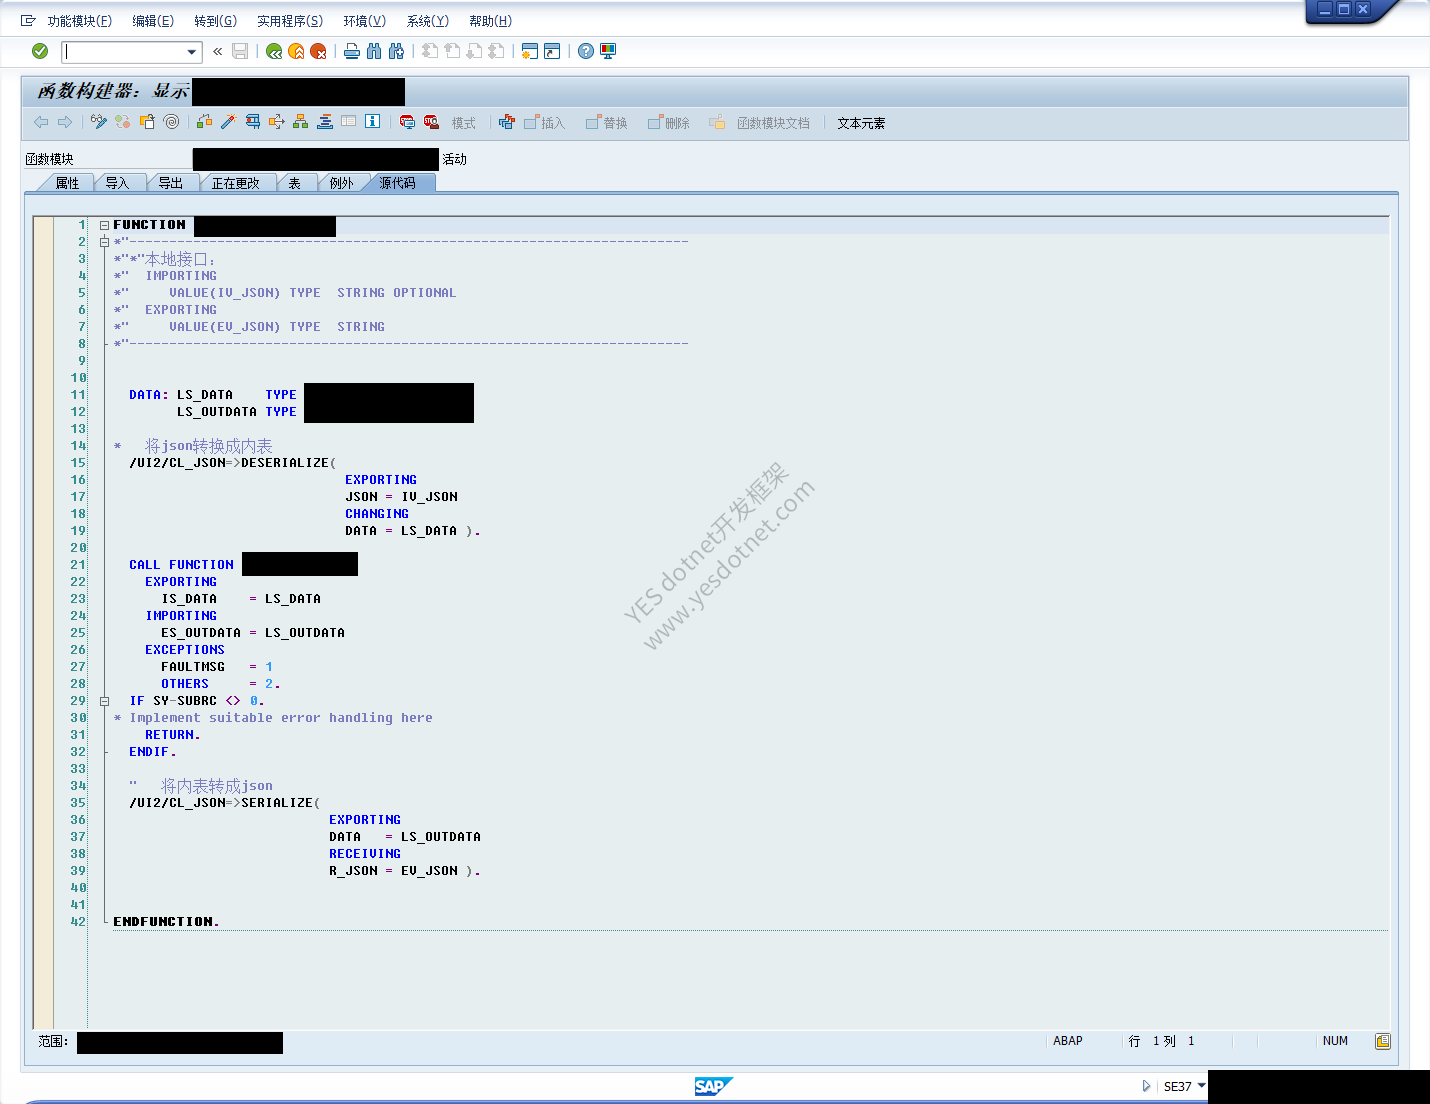Click the Print icon
The height and width of the screenshot is (1104, 1430).
352,51
